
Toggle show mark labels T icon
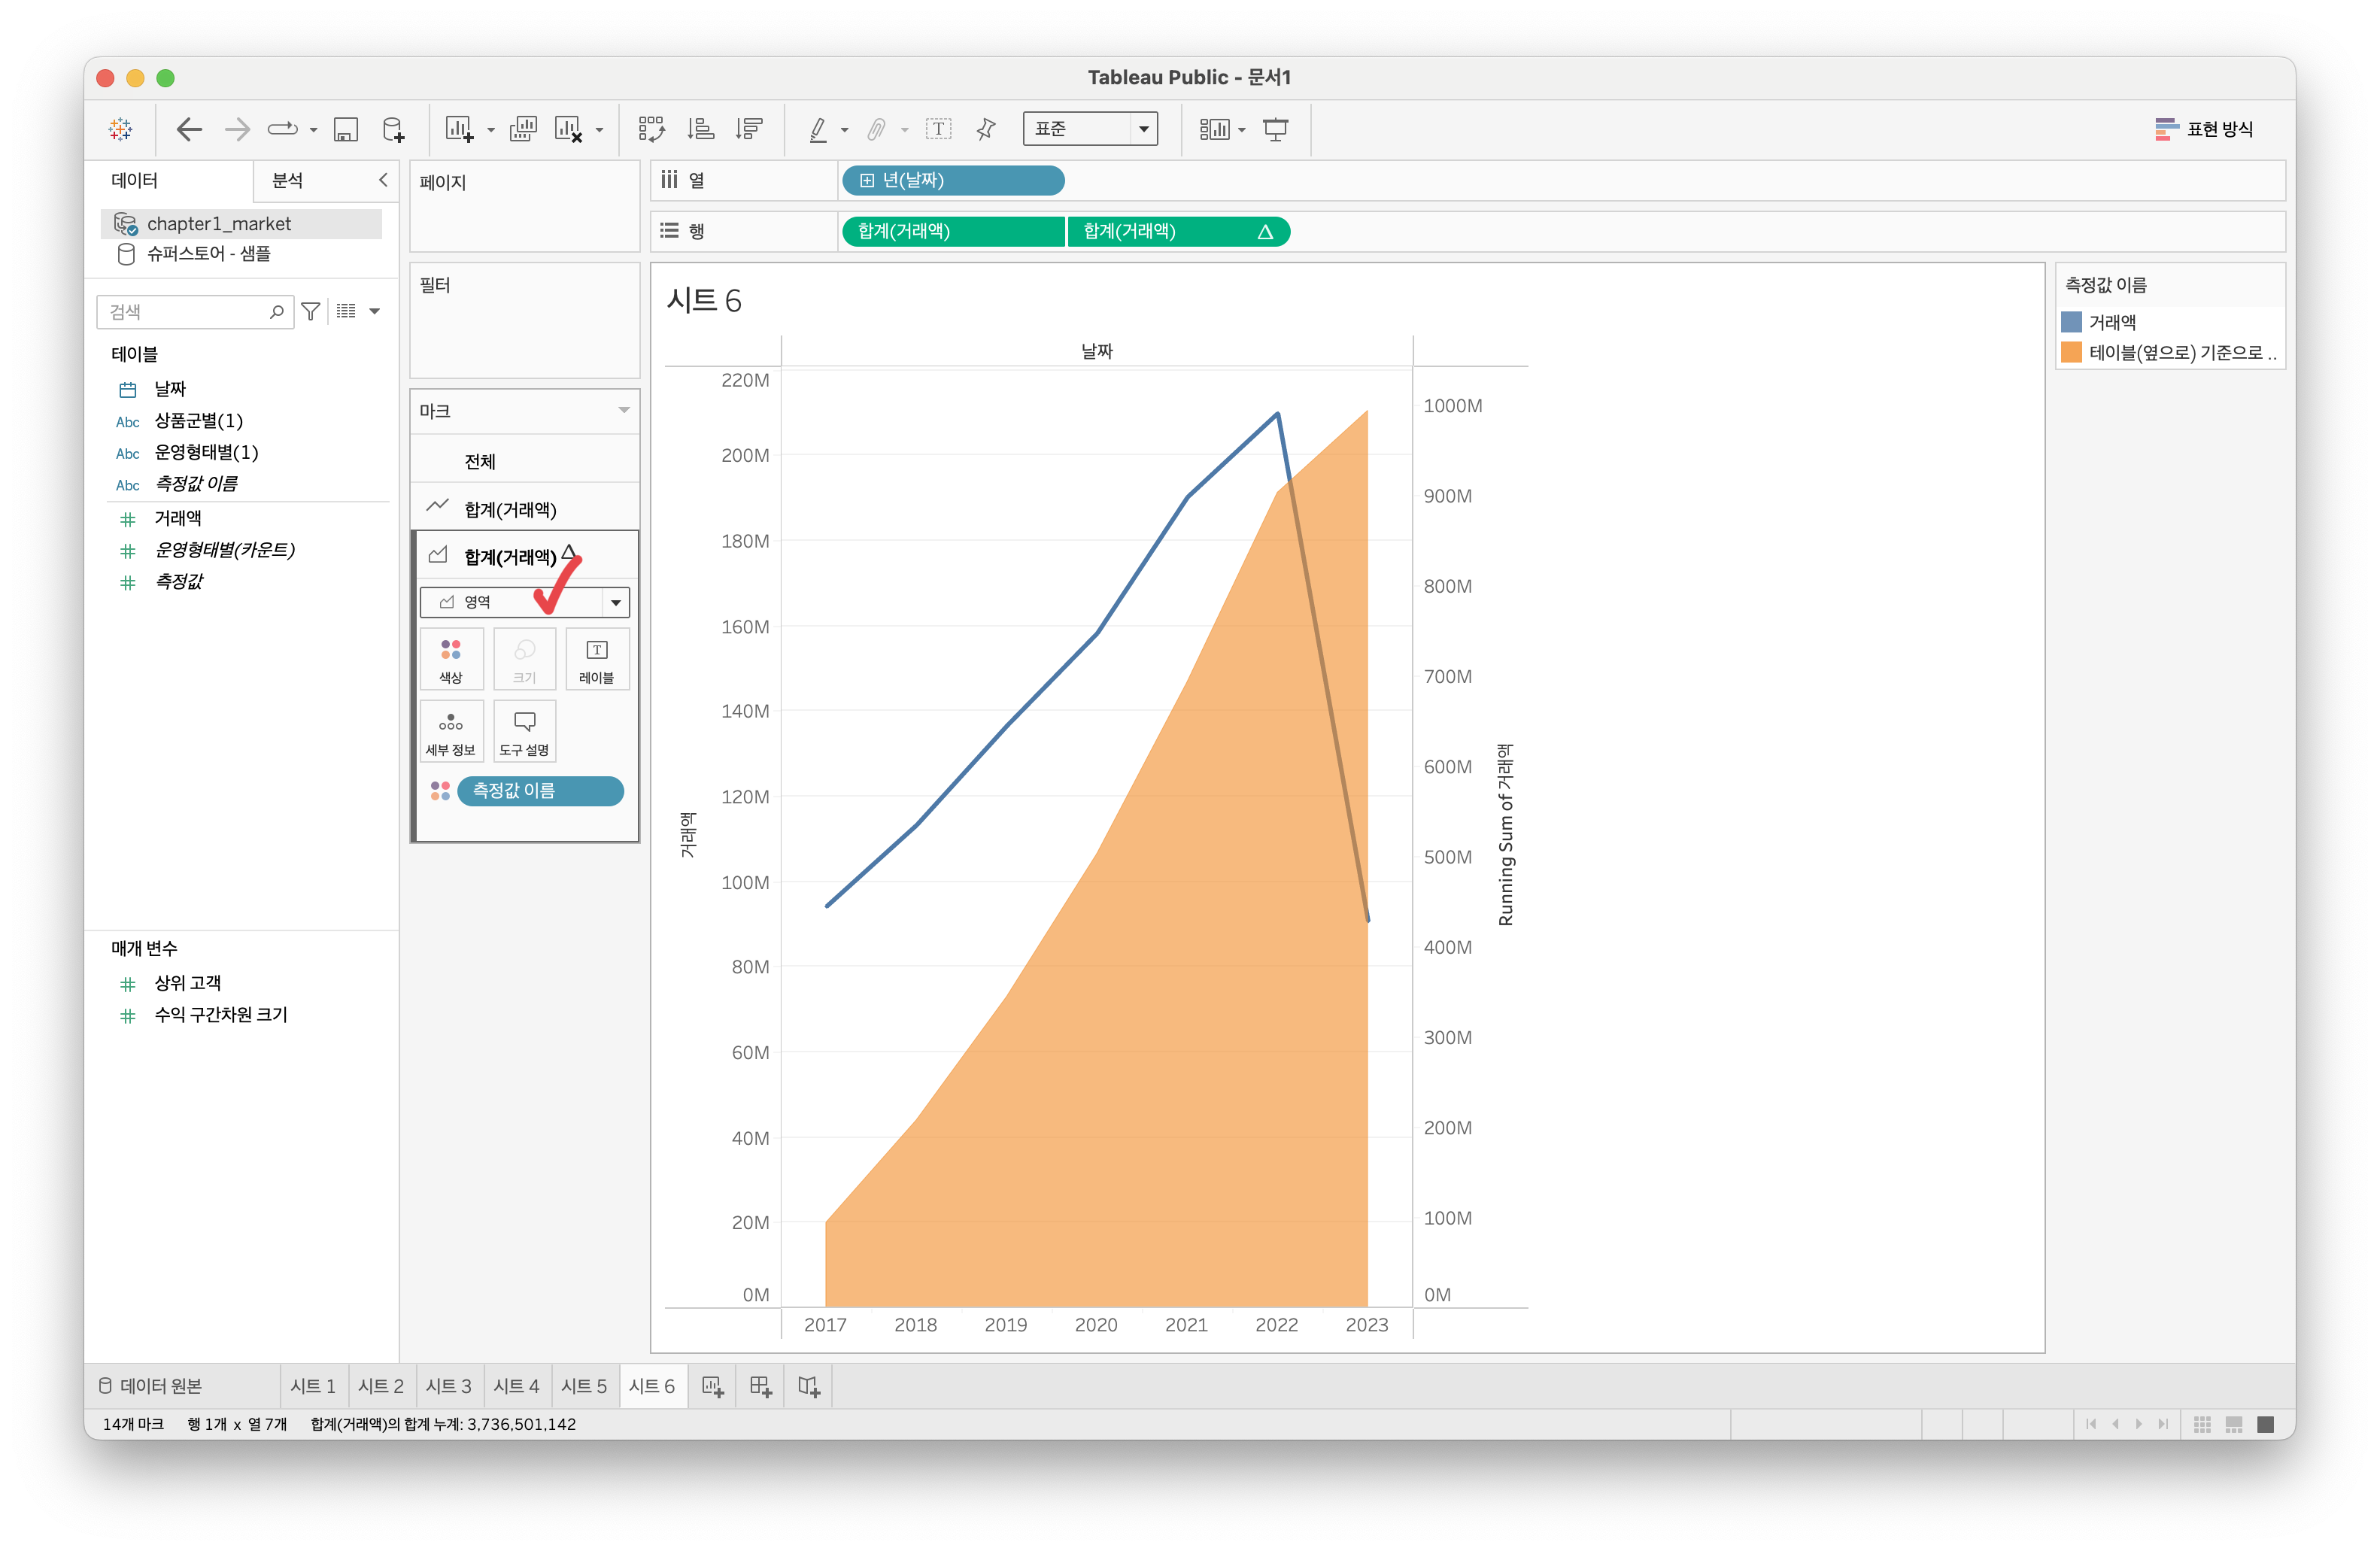(938, 129)
